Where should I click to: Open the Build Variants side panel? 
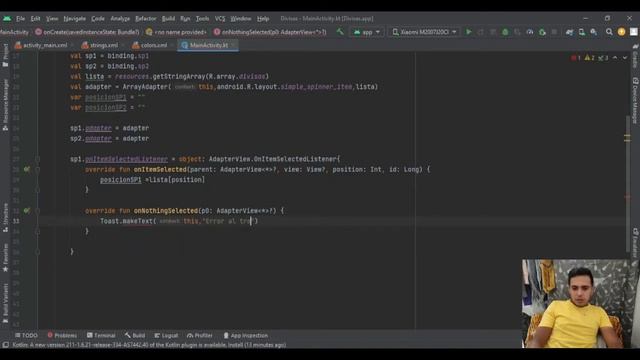point(5,303)
